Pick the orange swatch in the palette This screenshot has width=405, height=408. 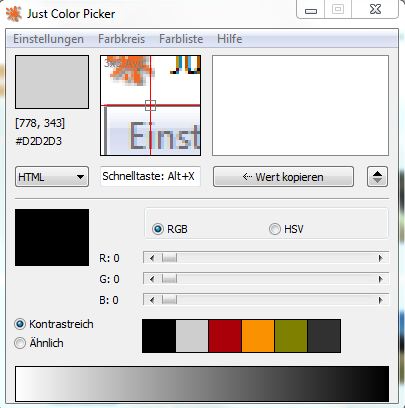click(x=258, y=336)
